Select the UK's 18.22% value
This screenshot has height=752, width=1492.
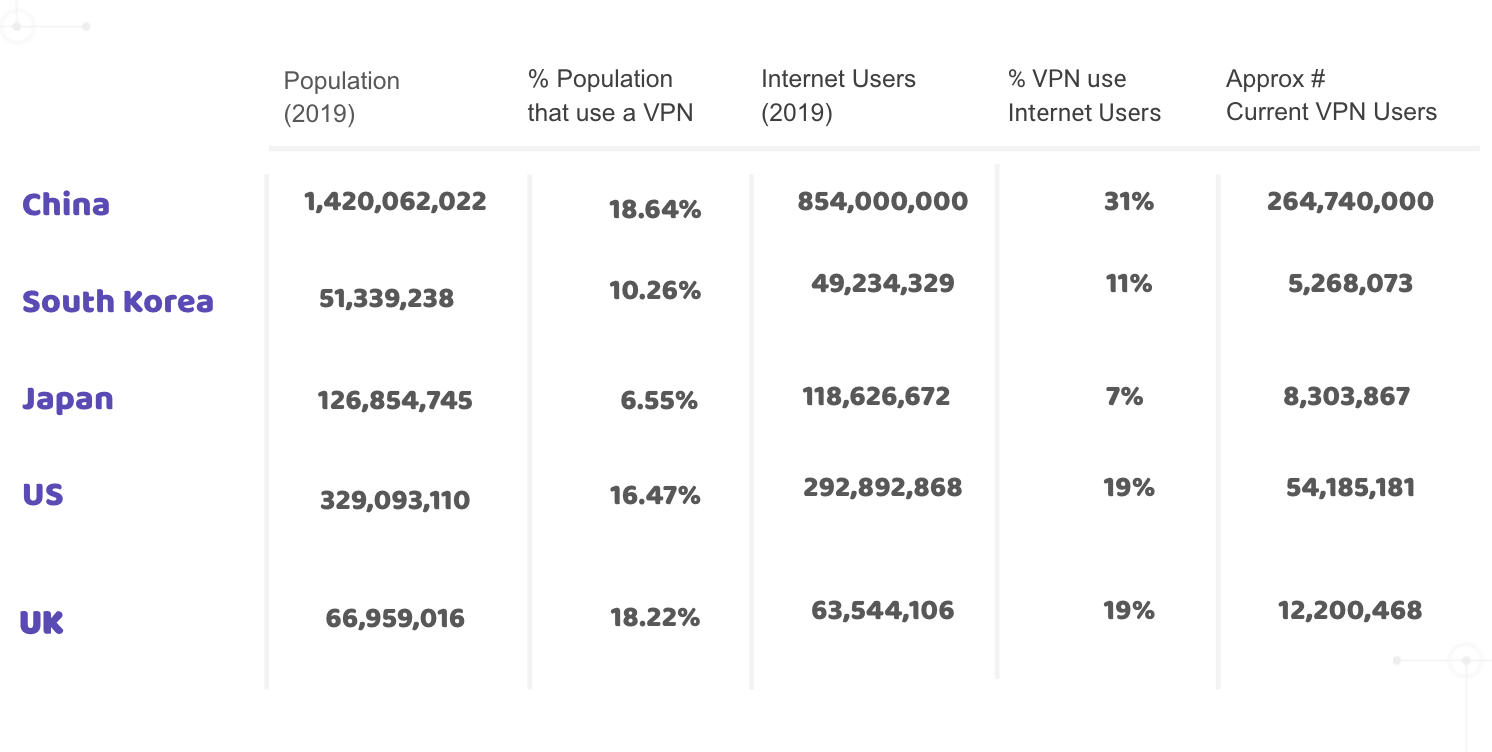coord(655,617)
